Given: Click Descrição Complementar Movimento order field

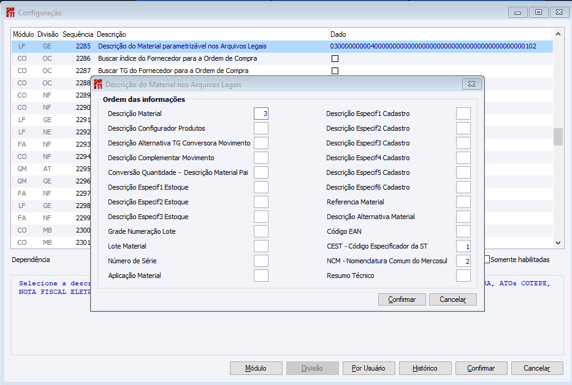Looking at the screenshot, I should [261, 158].
